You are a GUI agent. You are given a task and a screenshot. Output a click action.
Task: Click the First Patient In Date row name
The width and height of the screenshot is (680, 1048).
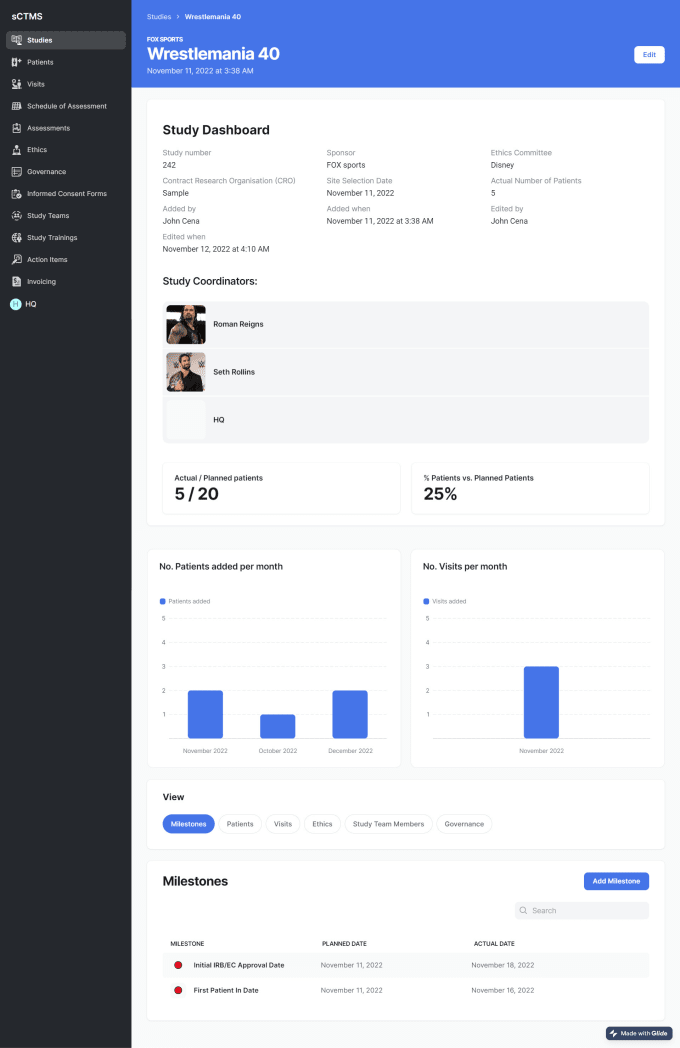tap(226, 991)
